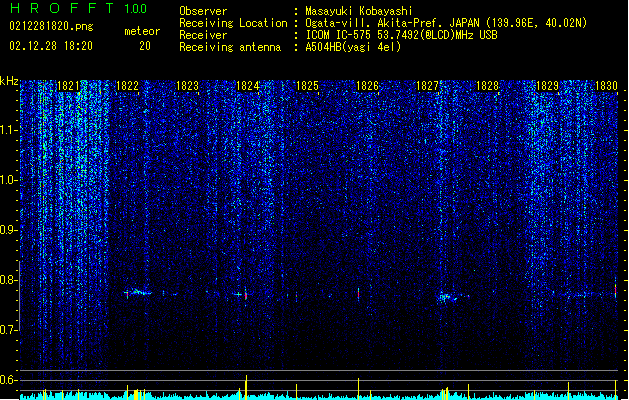
Task: Click the Receiving antenna field label
Action: click(230, 47)
